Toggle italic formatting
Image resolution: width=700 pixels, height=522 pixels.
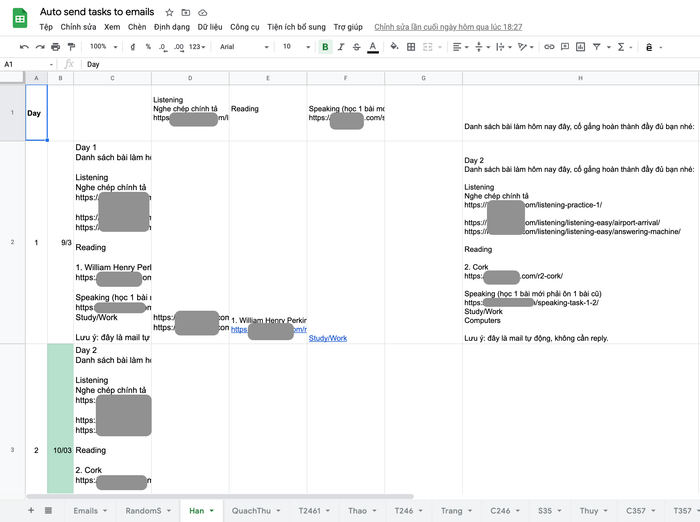tap(341, 47)
